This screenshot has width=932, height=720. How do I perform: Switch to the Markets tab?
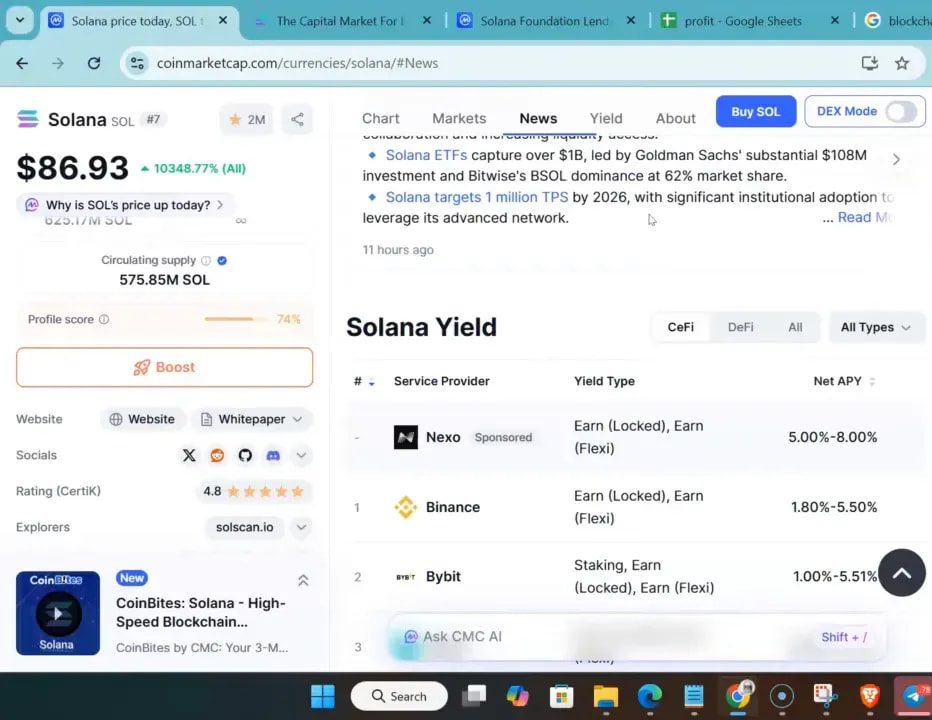click(459, 118)
